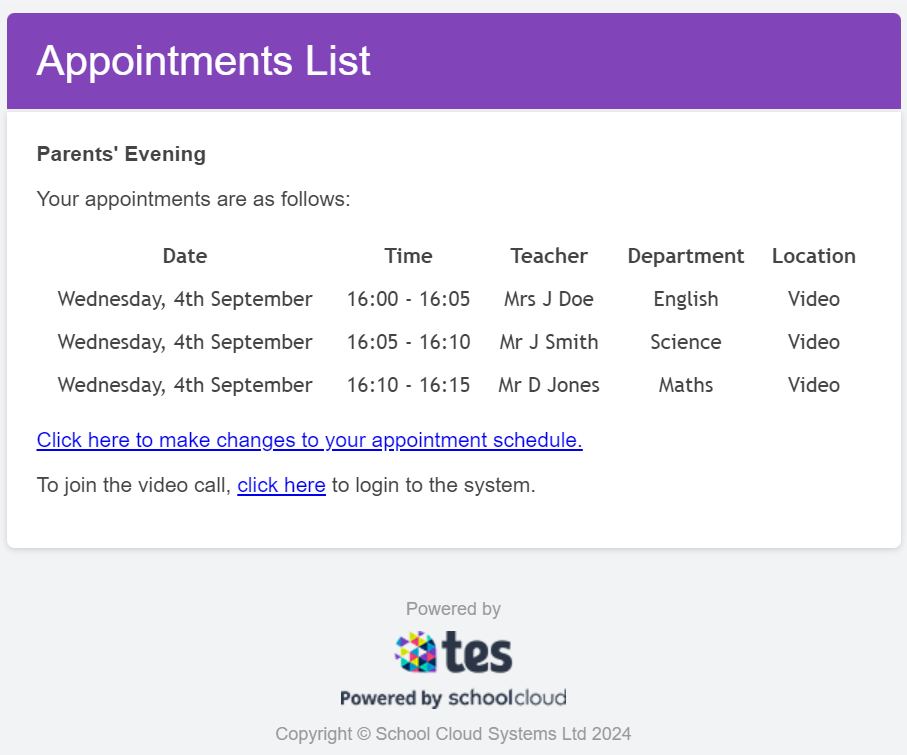Follow the 'click here' video call login link

point(282,485)
